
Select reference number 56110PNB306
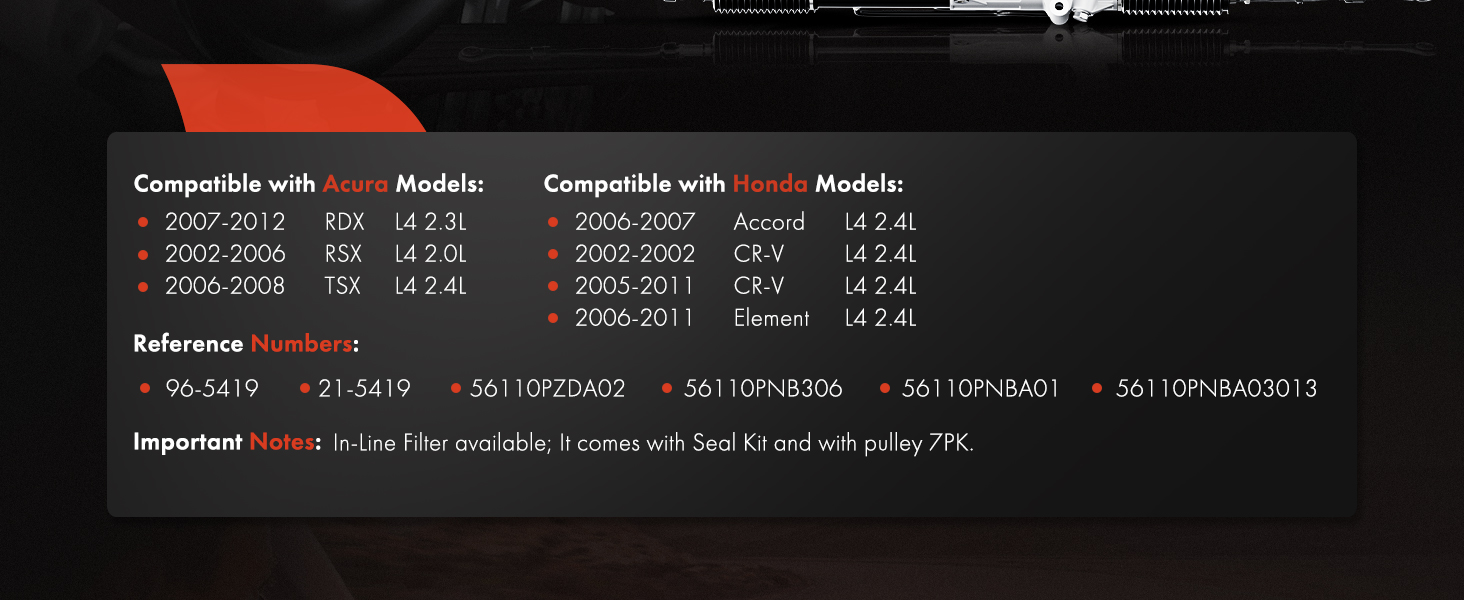(763, 388)
